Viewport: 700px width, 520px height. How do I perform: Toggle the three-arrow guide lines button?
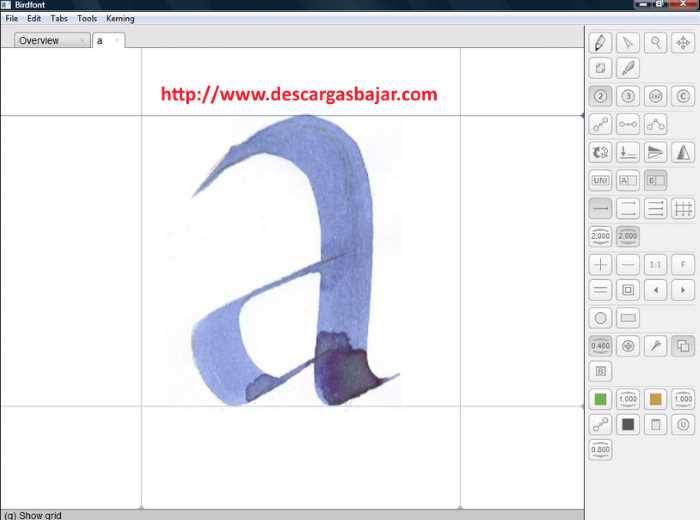tap(655, 208)
